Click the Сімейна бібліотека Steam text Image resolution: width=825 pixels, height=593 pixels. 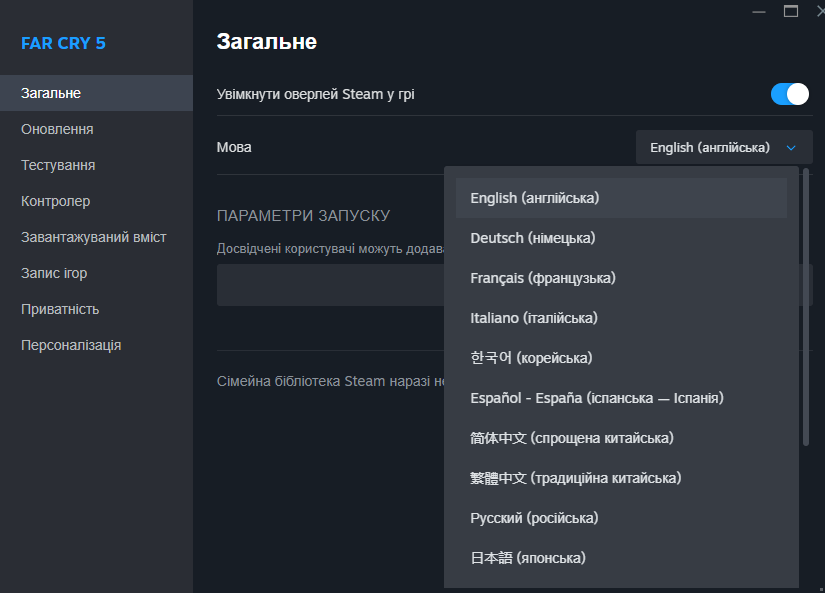pos(330,381)
